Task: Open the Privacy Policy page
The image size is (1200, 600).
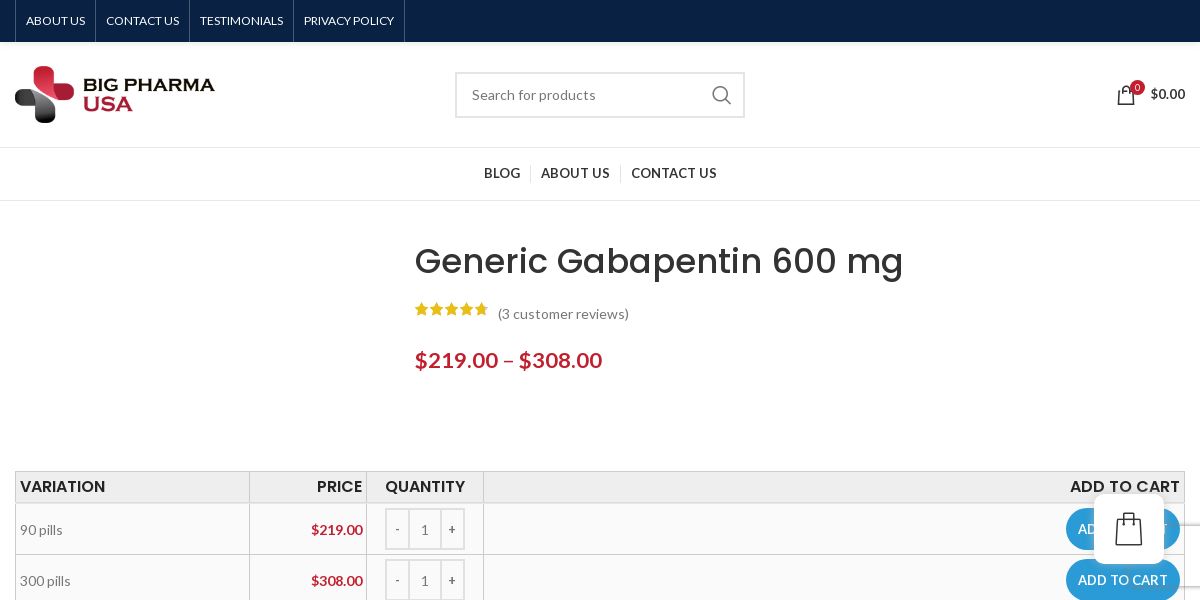Action: [x=349, y=21]
